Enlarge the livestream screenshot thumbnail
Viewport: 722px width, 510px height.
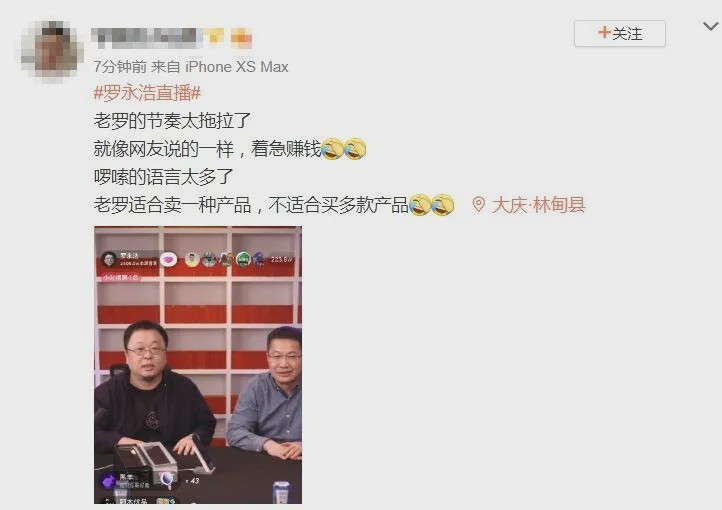[x=198, y=365]
